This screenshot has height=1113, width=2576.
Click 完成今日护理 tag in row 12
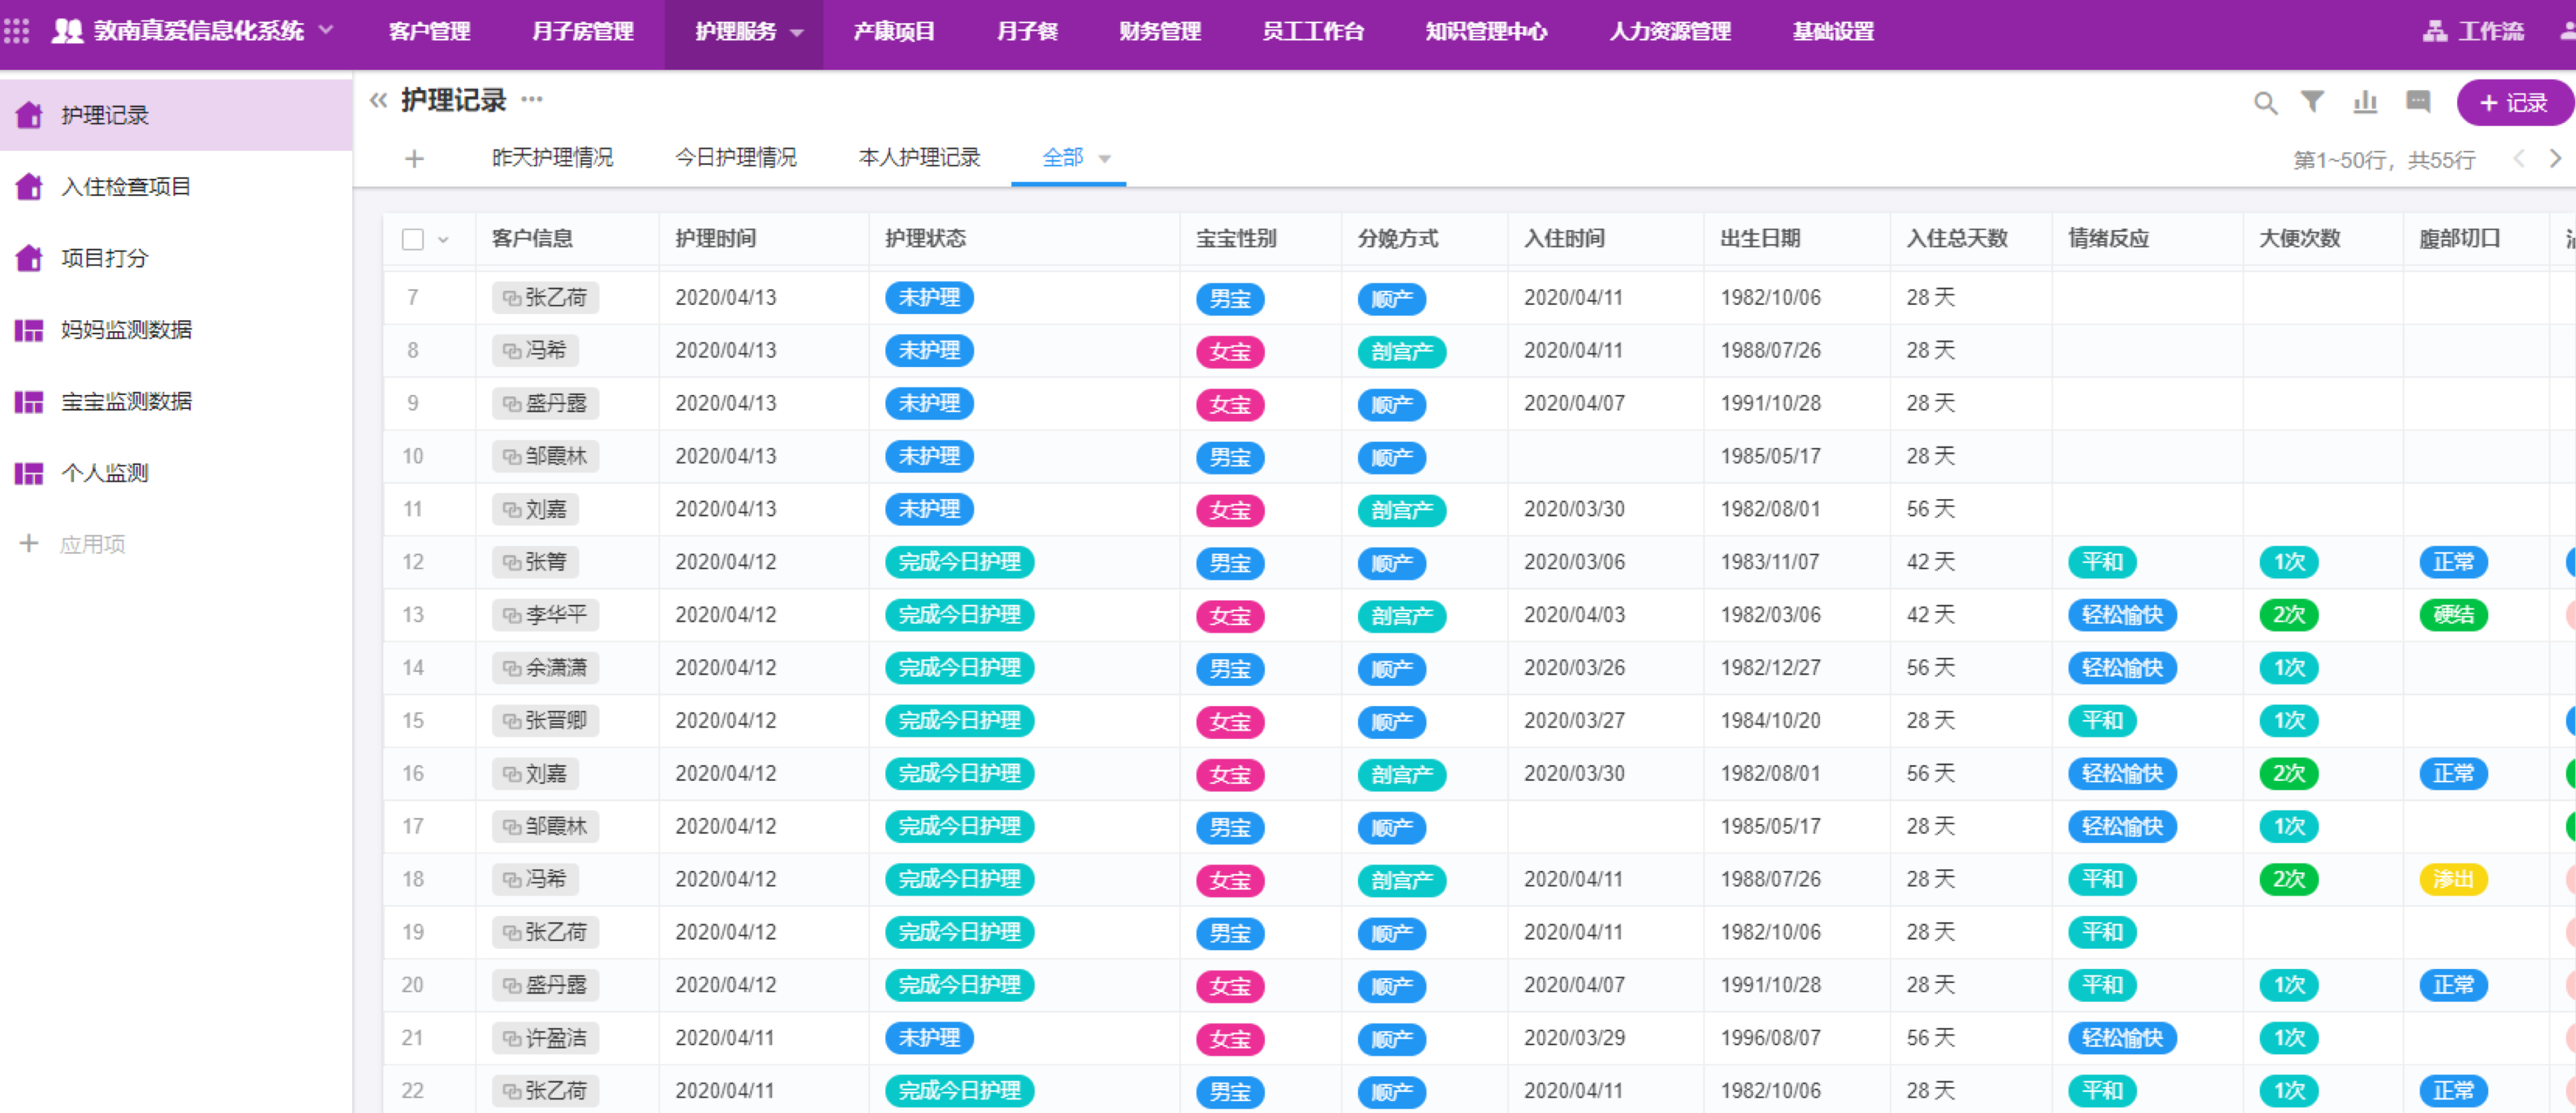pyautogui.click(x=959, y=562)
